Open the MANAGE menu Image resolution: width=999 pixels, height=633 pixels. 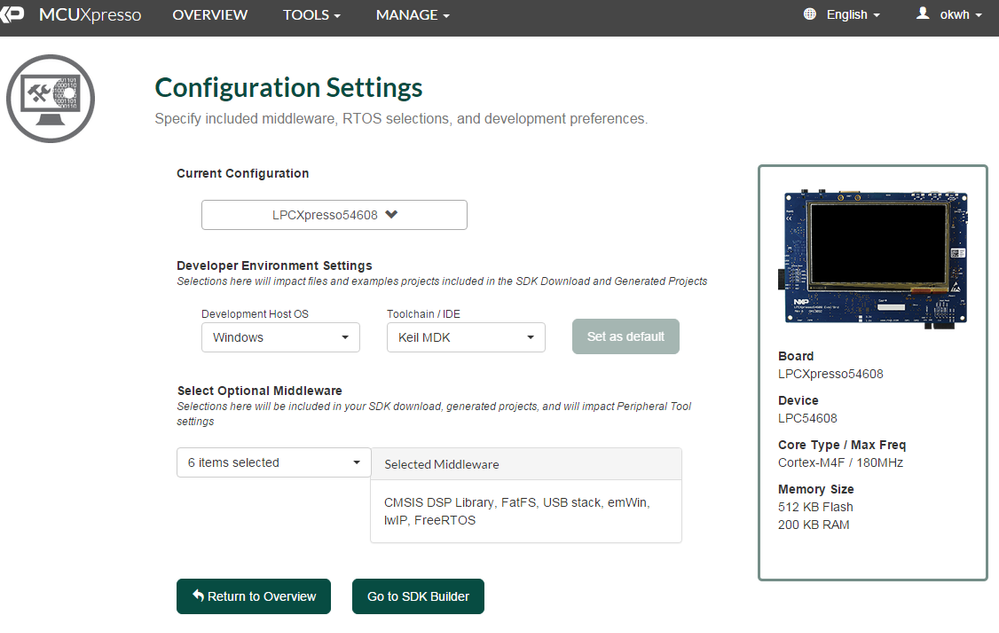[412, 15]
